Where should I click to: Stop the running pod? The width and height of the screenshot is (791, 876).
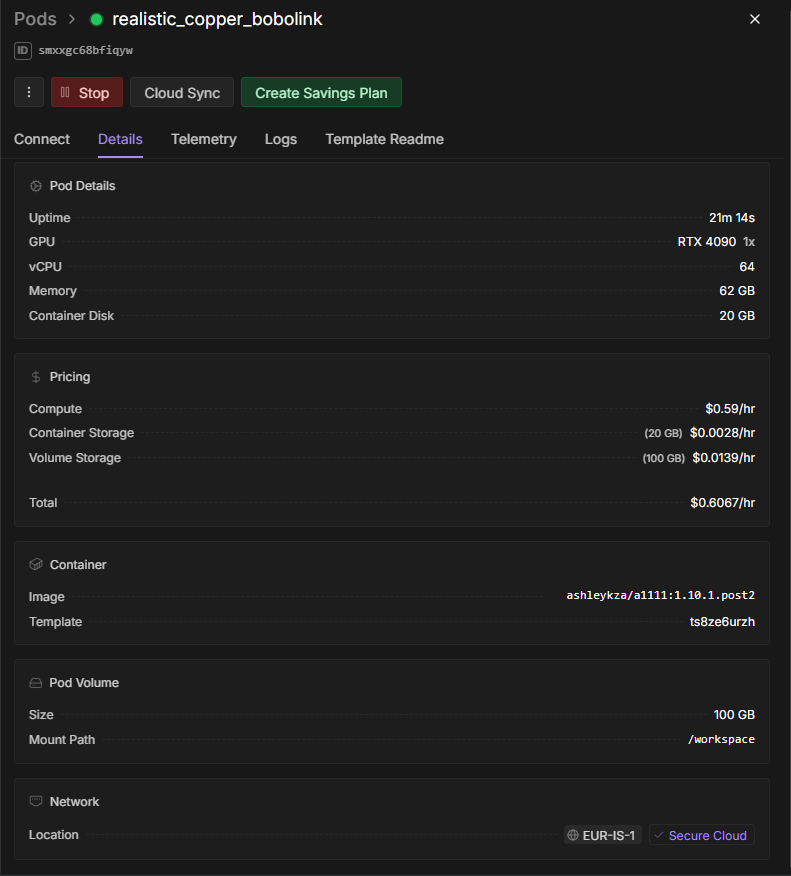click(x=87, y=93)
